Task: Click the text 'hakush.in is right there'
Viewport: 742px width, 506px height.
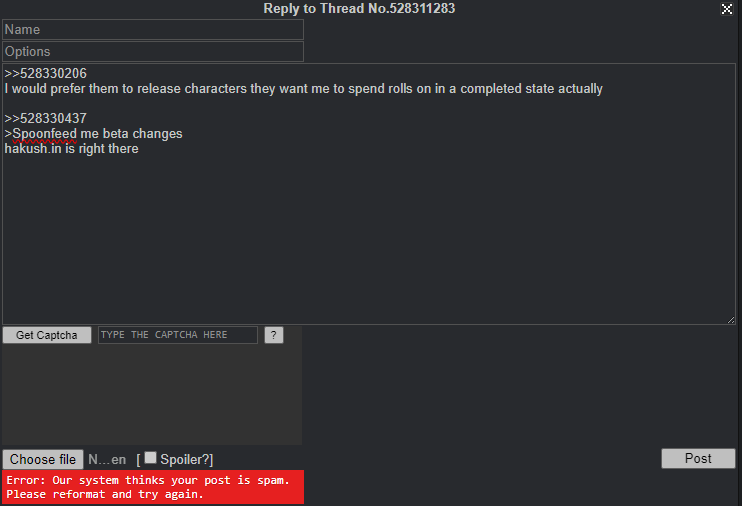Action: pyautogui.click(x=71, y=149)
